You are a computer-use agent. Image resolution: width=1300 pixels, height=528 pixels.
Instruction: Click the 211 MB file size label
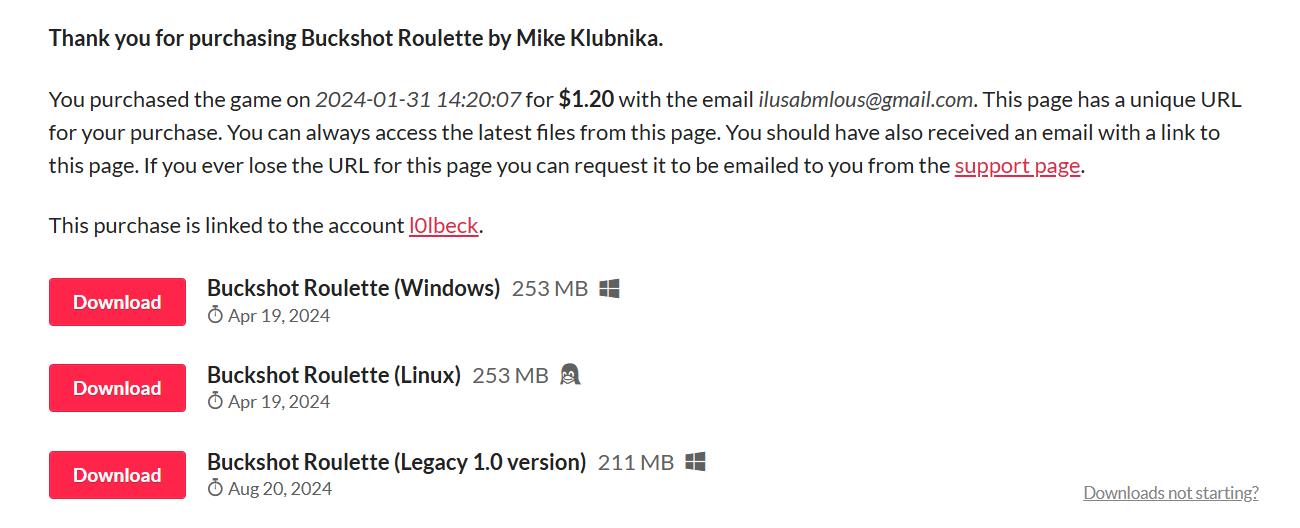(636, 462)
